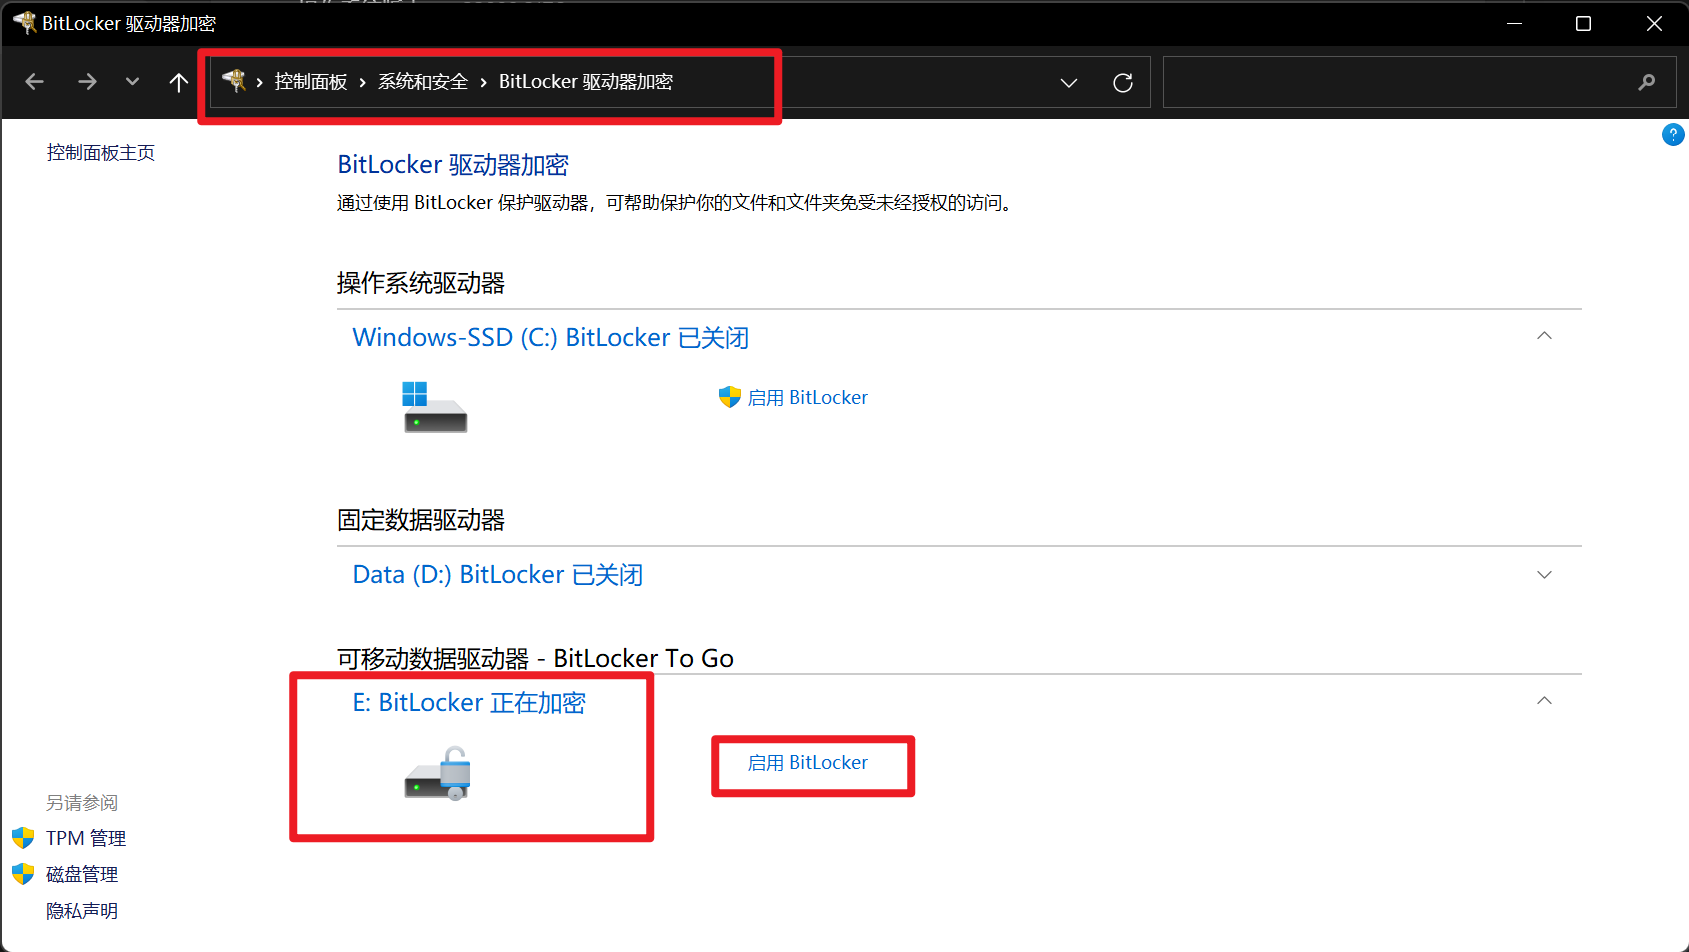Image resolution: width=1689 pixels, height=952 pixels.
Task: Click shield icon beside 磁盘管理
Action: (23, 874)
